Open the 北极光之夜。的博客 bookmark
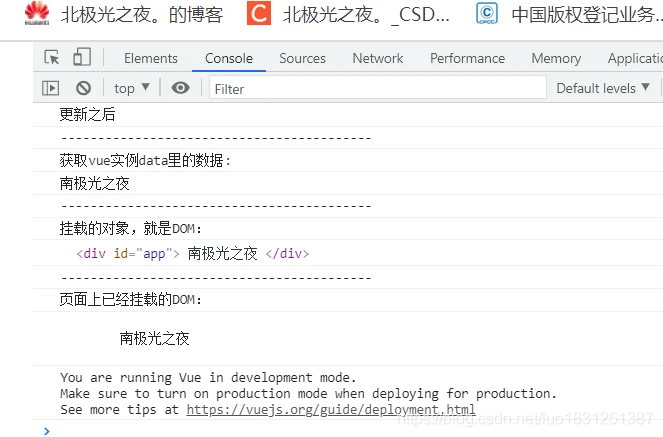The image size is (663, 437). (x=141, y=14)
